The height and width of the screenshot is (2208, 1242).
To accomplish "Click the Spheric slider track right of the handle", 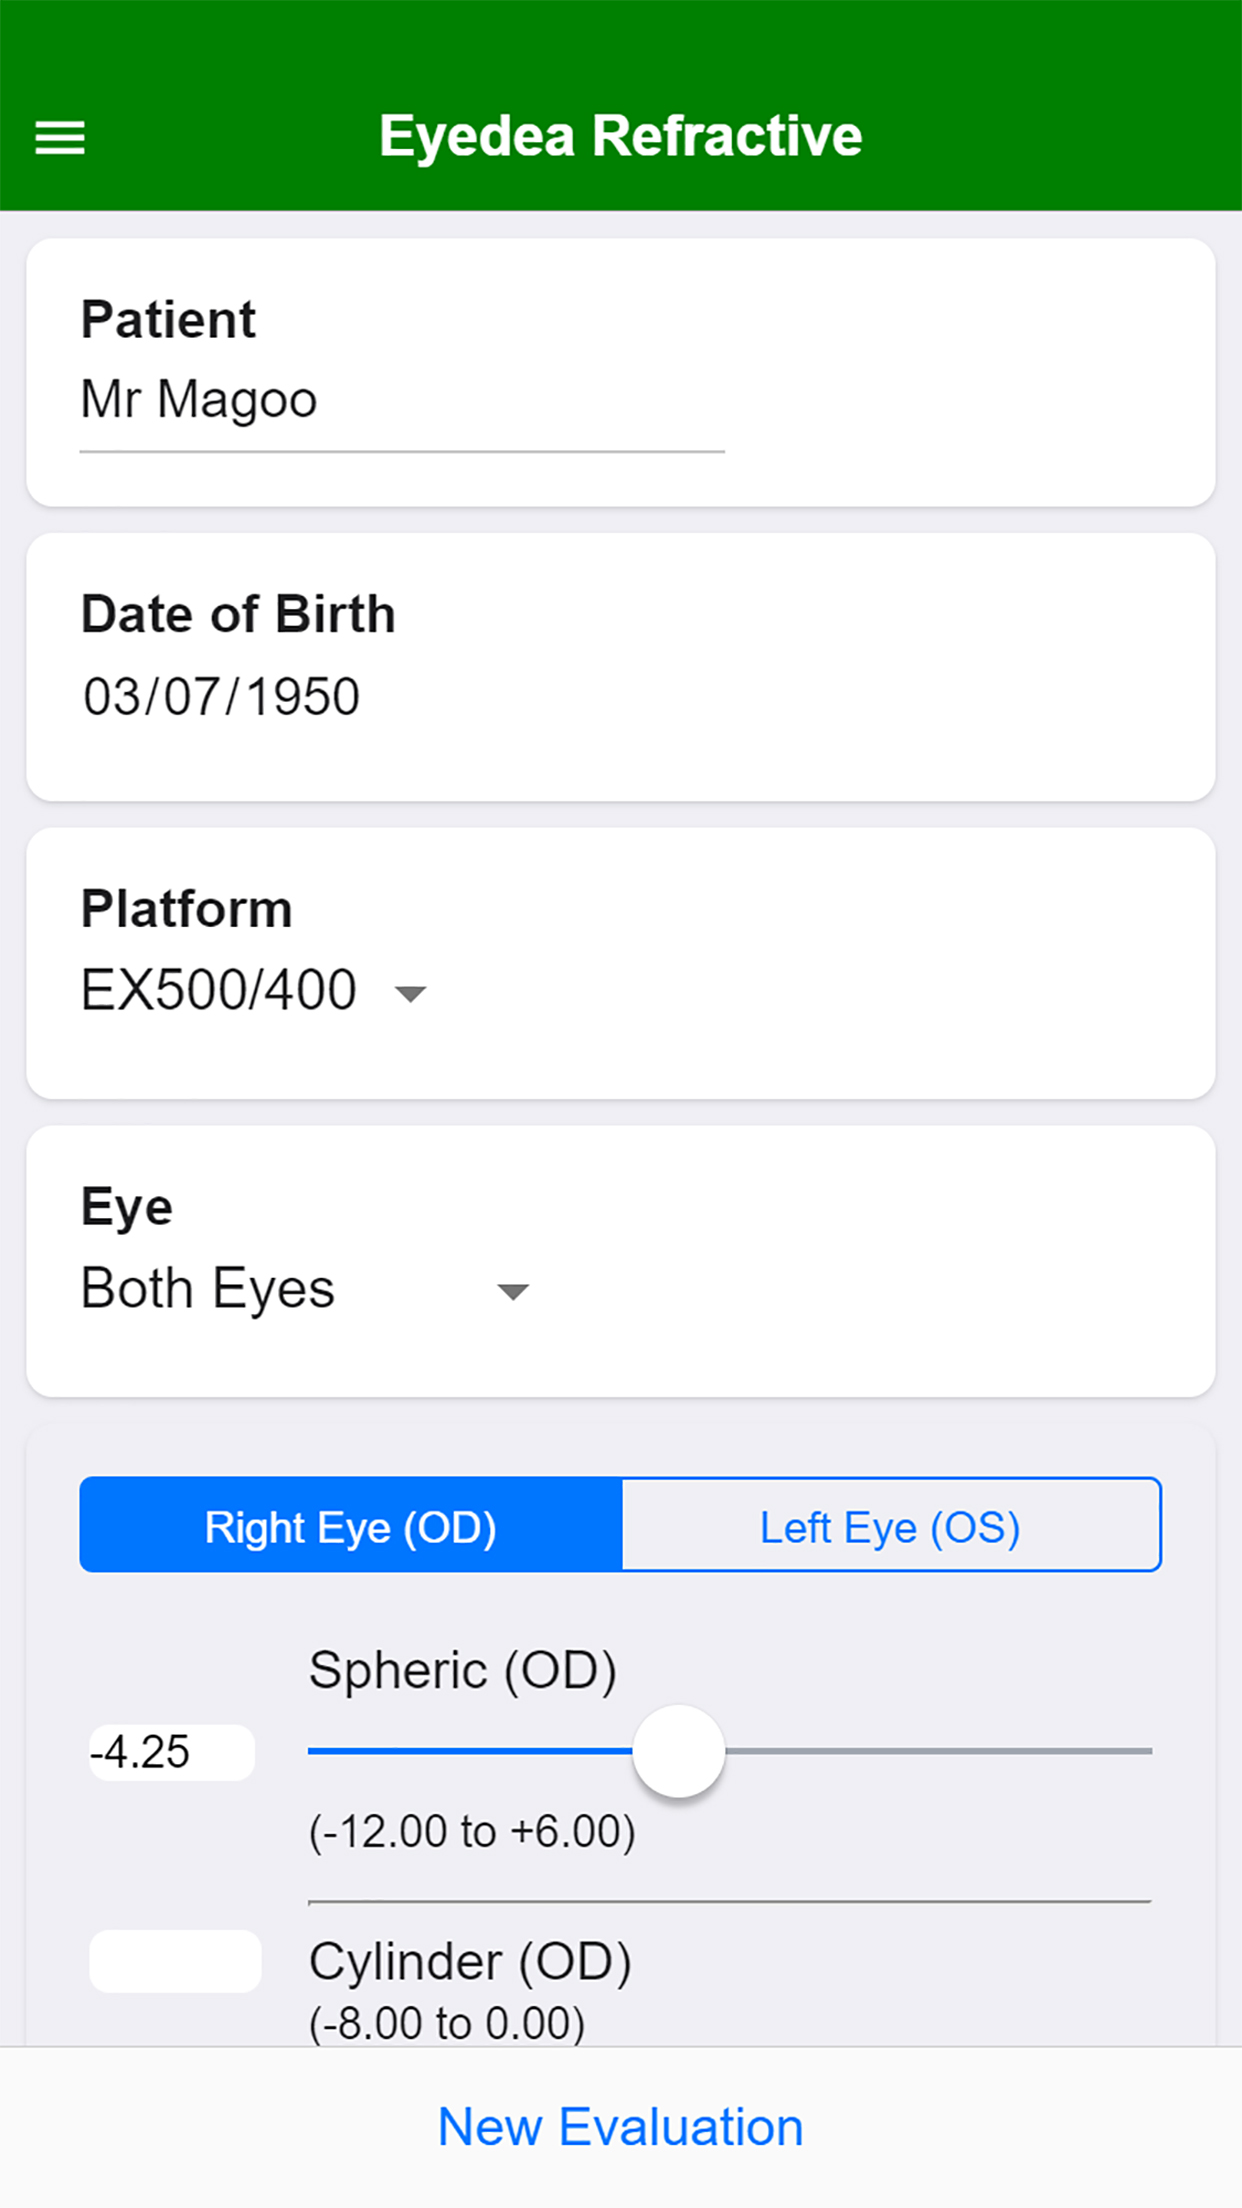I will coord(938,1751).
